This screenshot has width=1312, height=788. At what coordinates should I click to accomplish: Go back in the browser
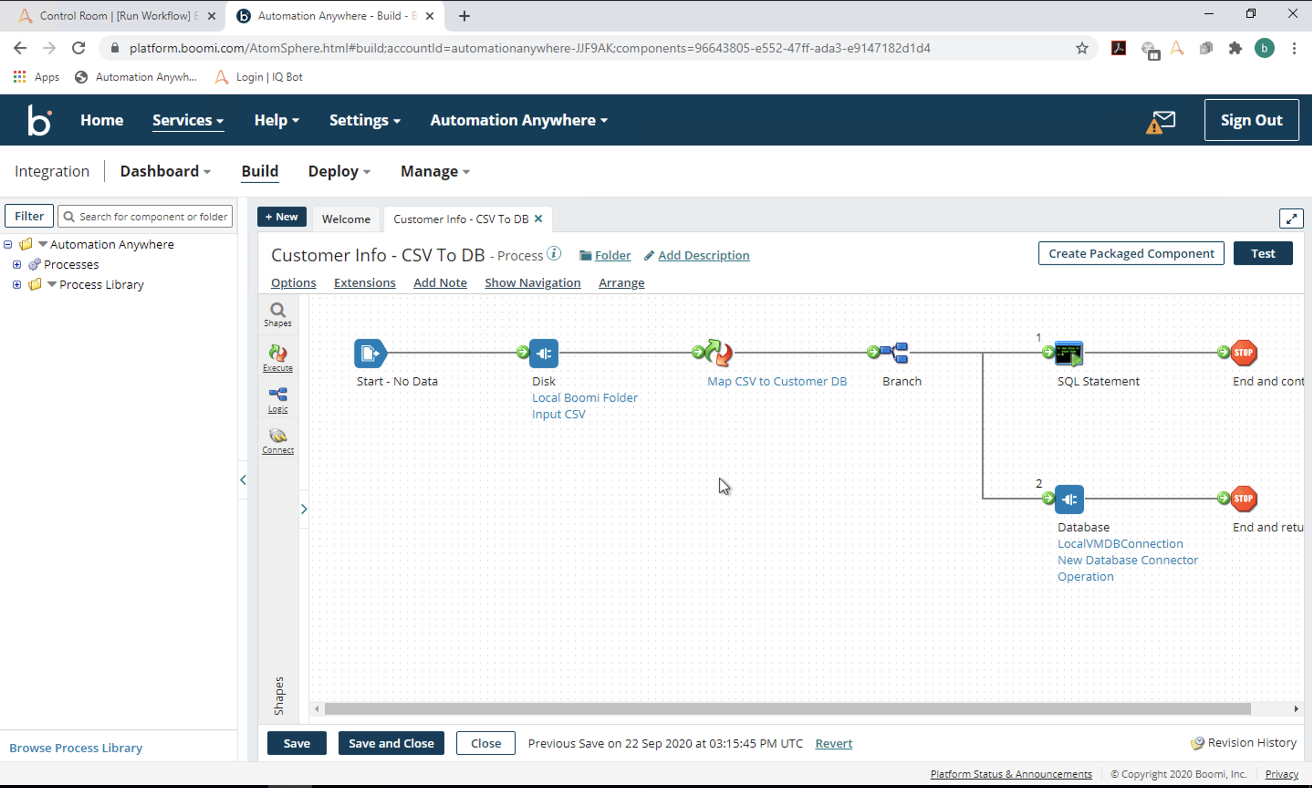pos(20,48)
